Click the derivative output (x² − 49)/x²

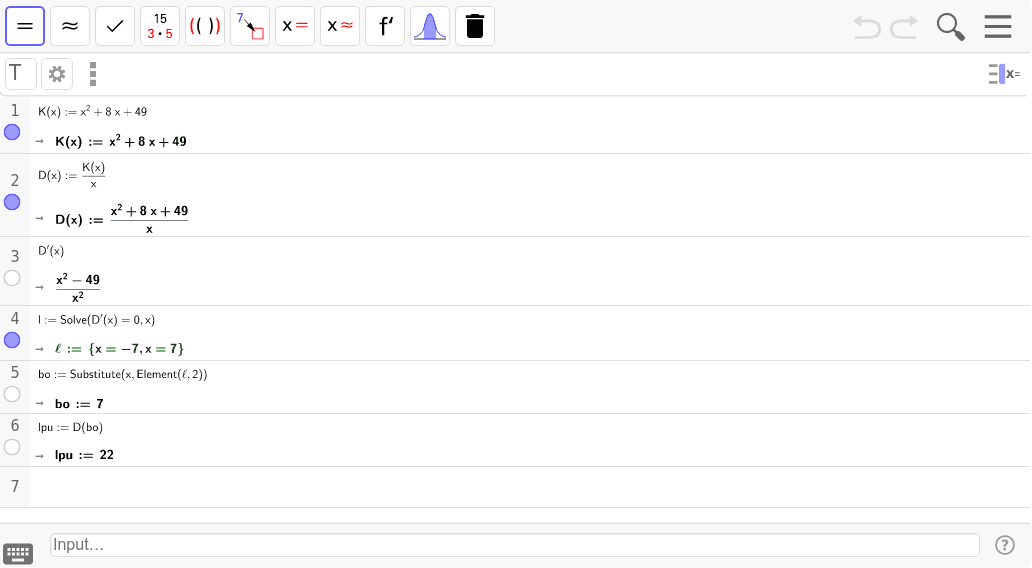tap(78, 288)
